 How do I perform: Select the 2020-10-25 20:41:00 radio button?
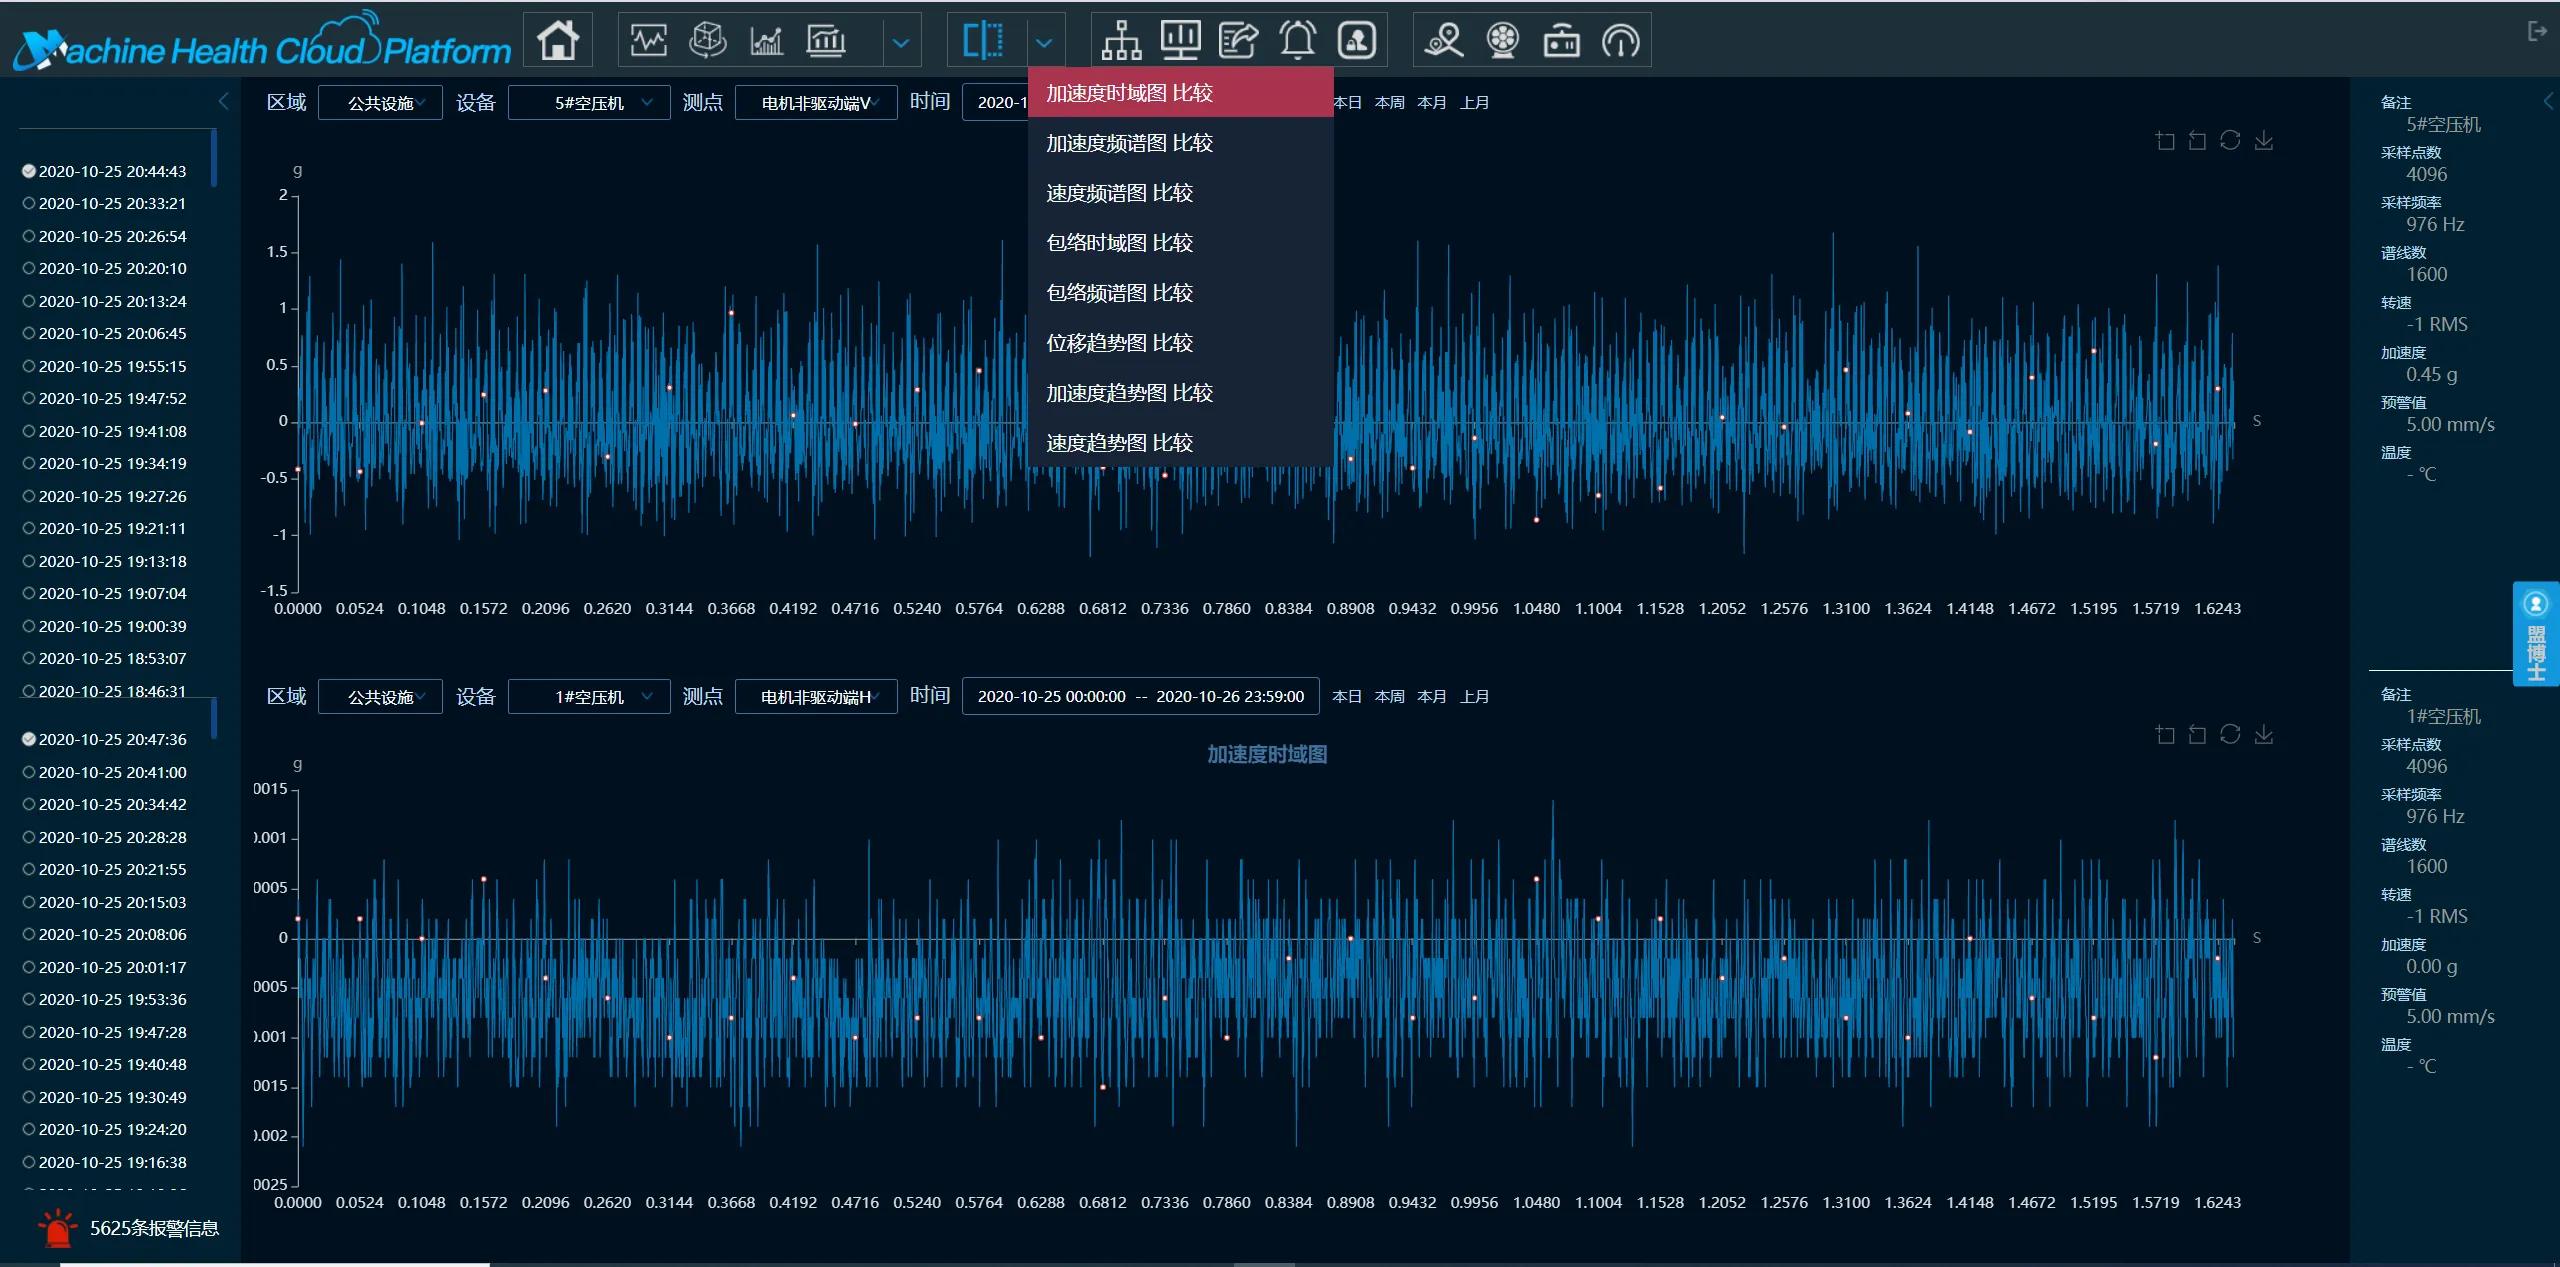pyautogui.click(x=29, y=773)
